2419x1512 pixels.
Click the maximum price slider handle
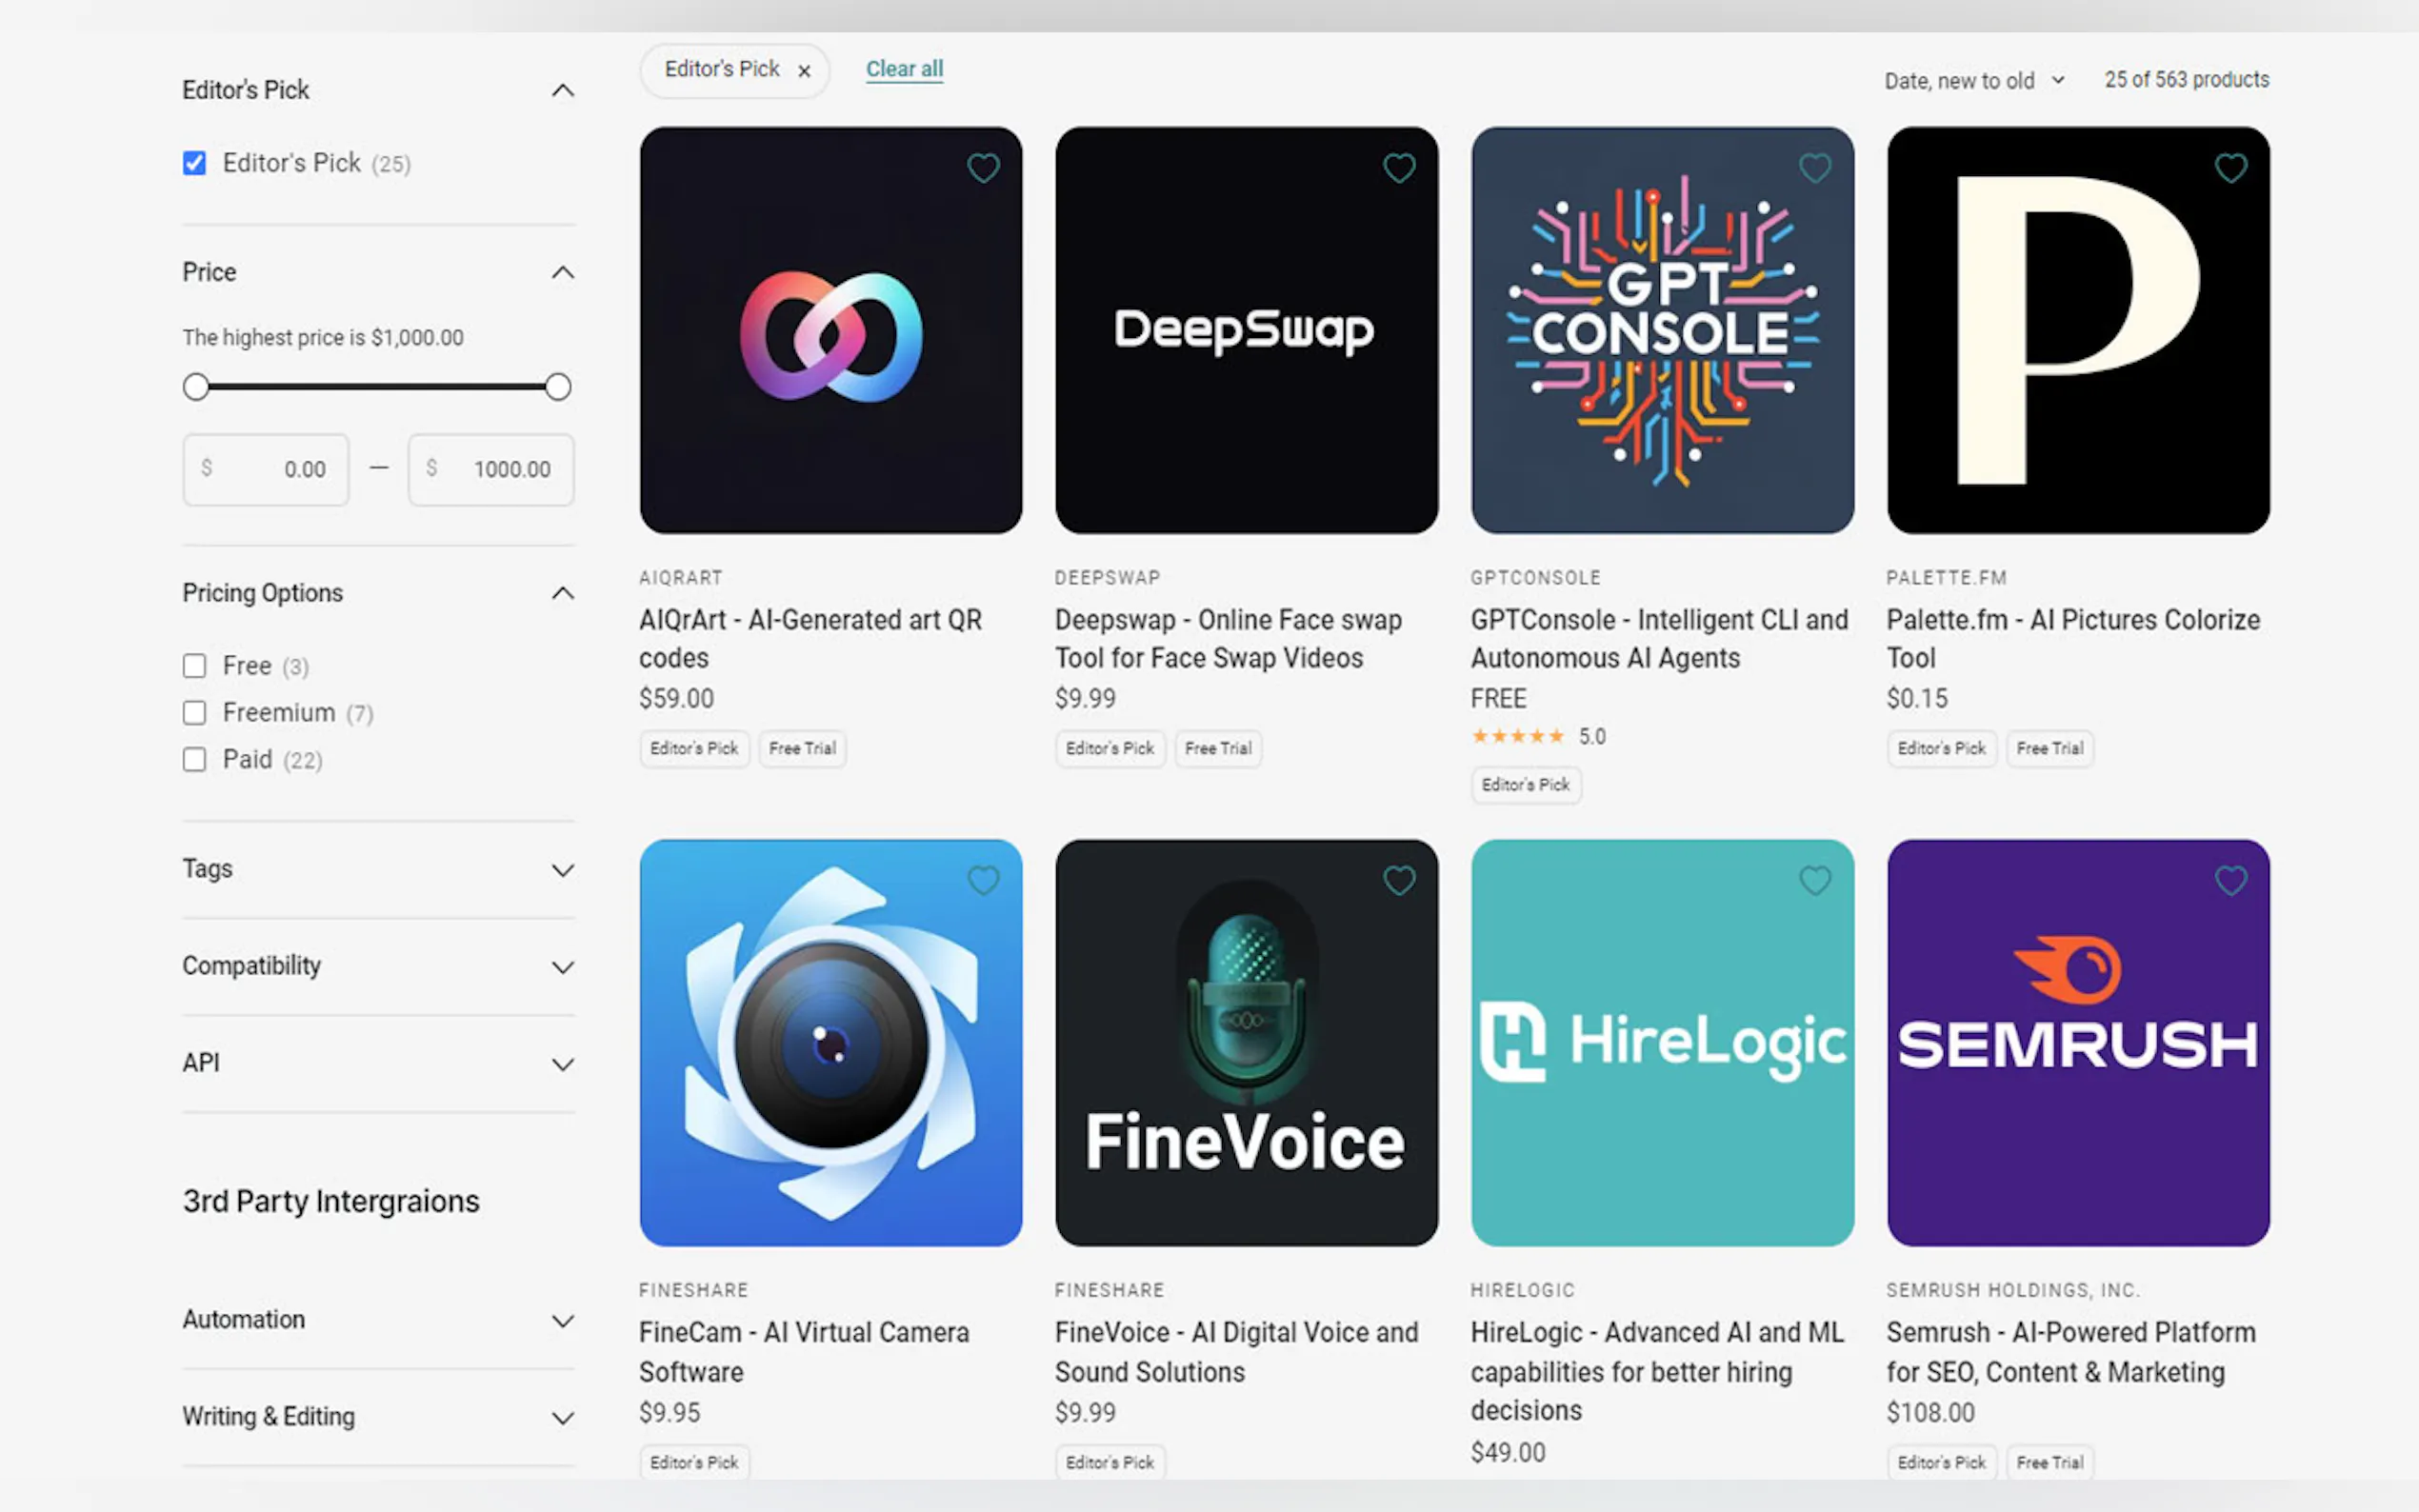[x=558, y=387]
